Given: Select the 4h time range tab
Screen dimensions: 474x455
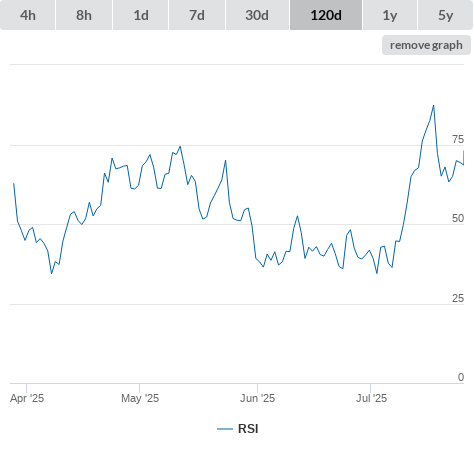Looking at the screenshot, I should (x=28, y=15).
